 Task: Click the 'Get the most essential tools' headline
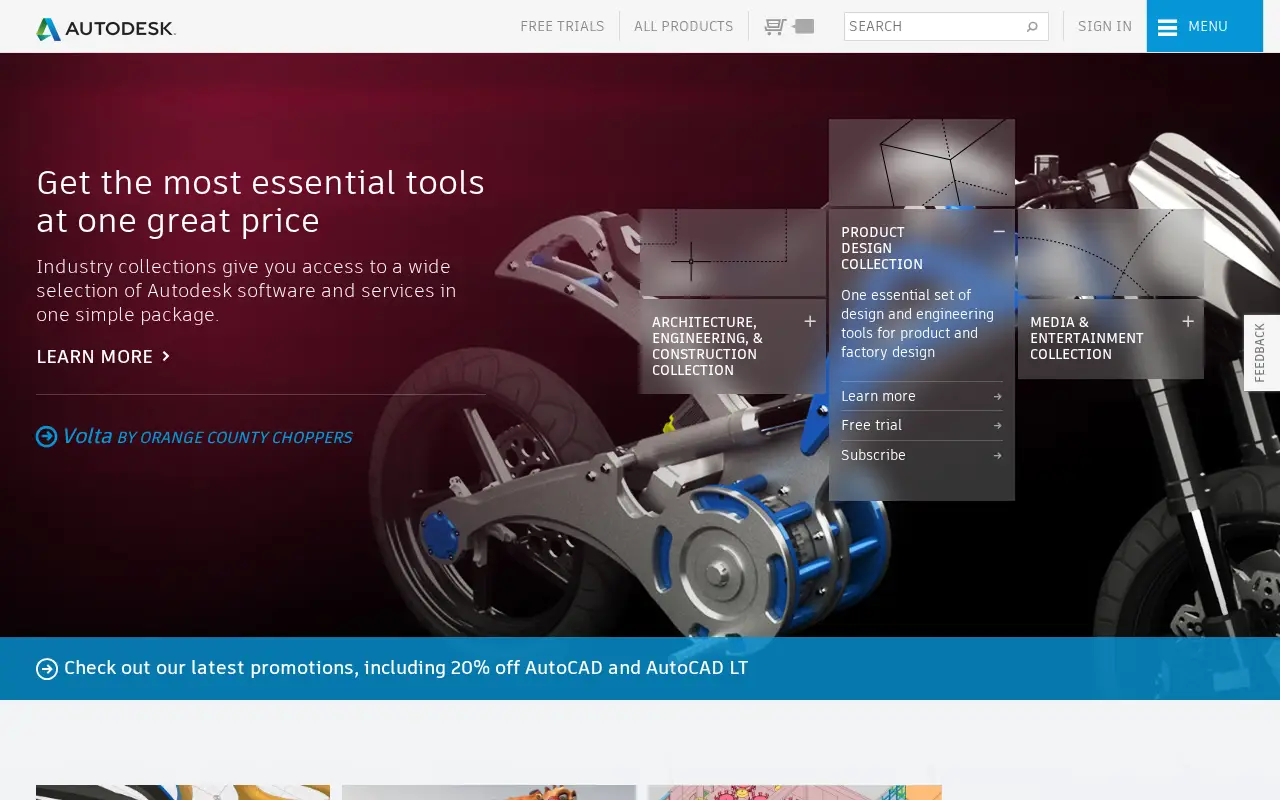pyautogui.click(x=260, y=201)
